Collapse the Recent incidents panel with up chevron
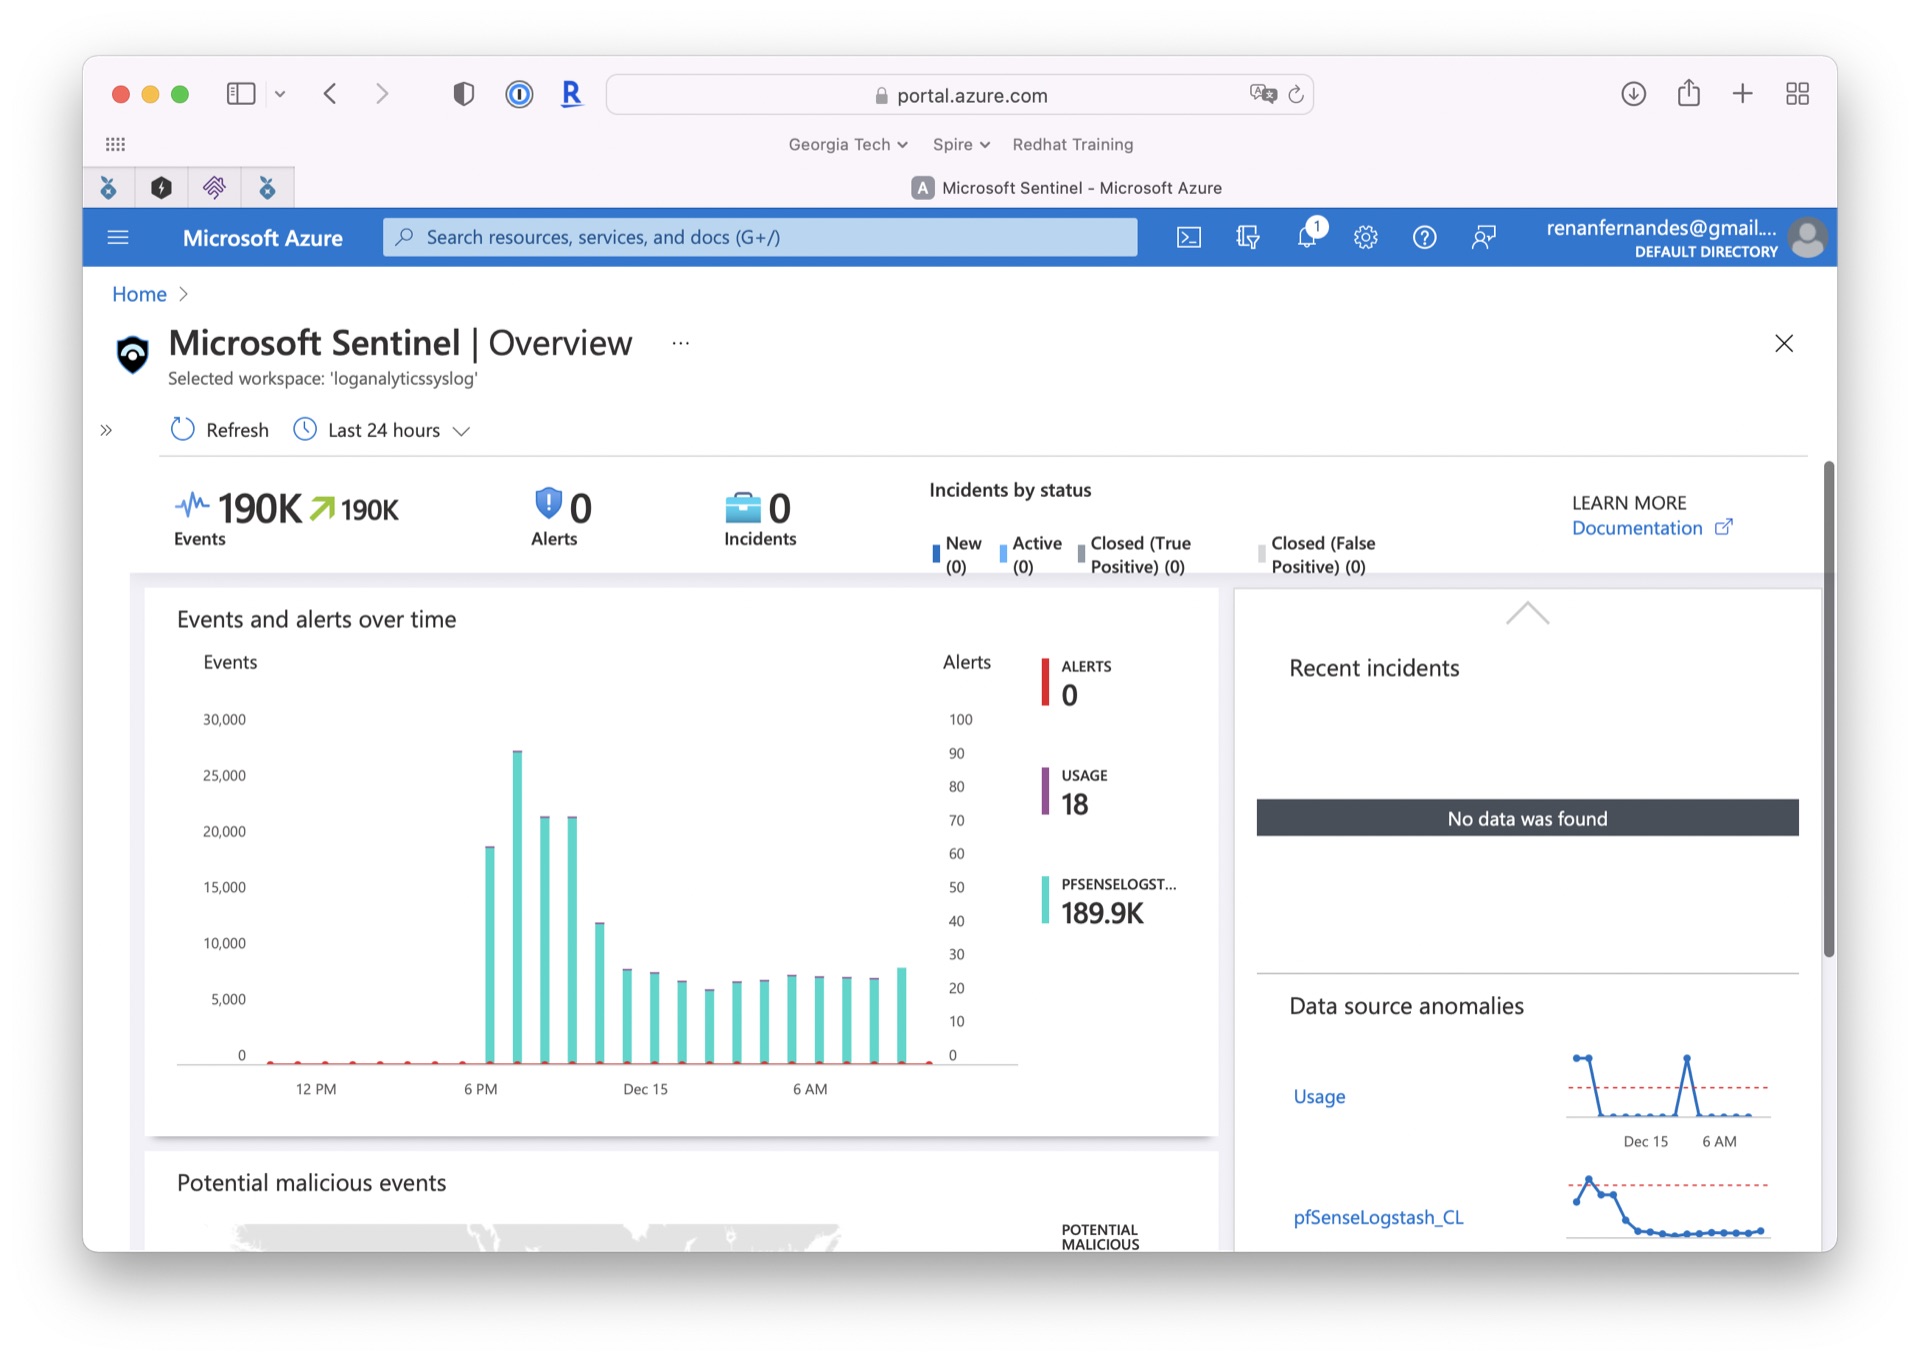Viewport: 1920px width, 1361px height. coord(1527,614)
